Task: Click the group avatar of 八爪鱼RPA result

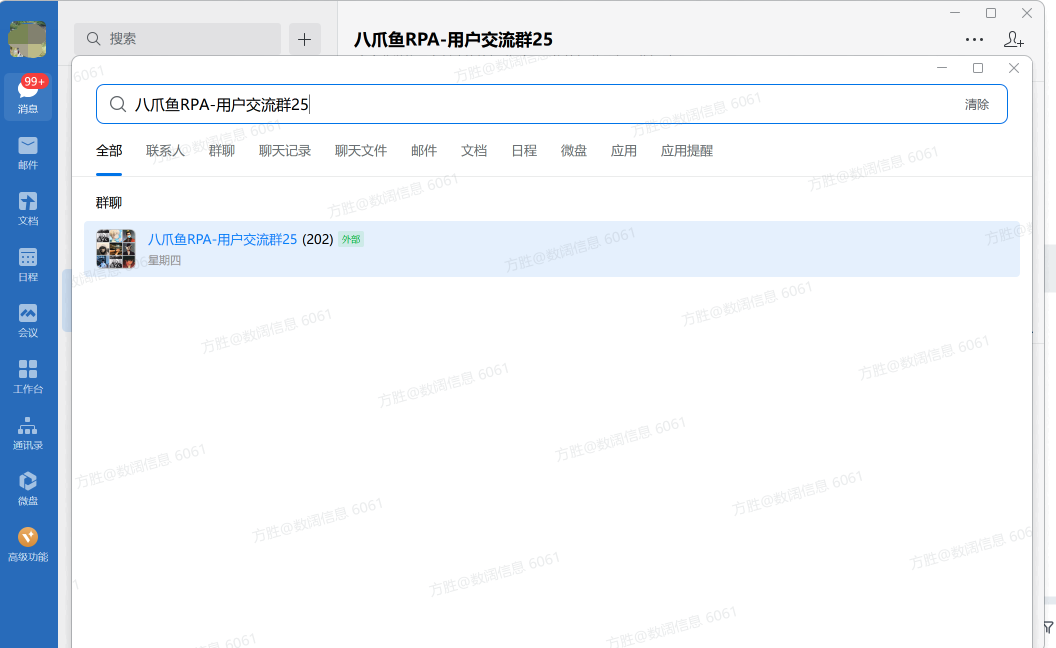Action: [x=115, y=249]
